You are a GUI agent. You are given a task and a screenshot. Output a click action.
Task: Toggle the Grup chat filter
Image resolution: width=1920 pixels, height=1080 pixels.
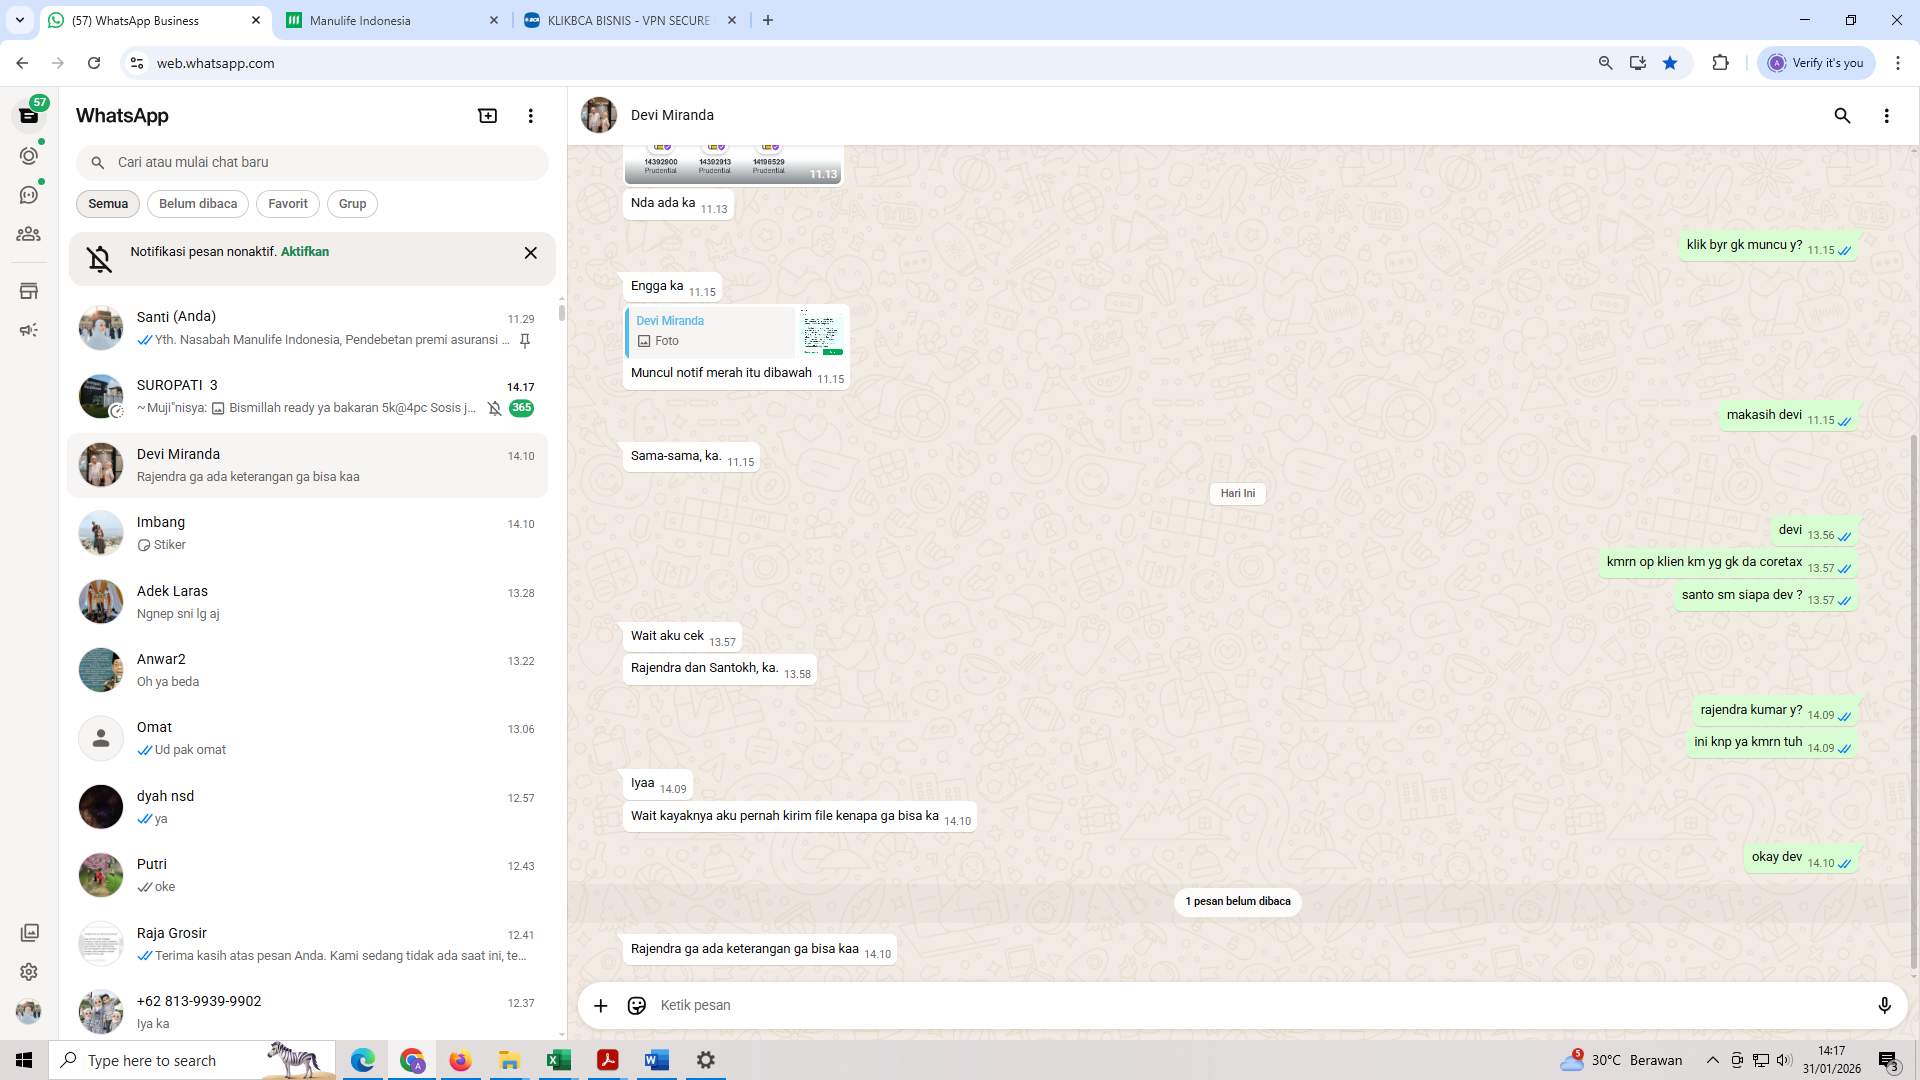[352, 203]
